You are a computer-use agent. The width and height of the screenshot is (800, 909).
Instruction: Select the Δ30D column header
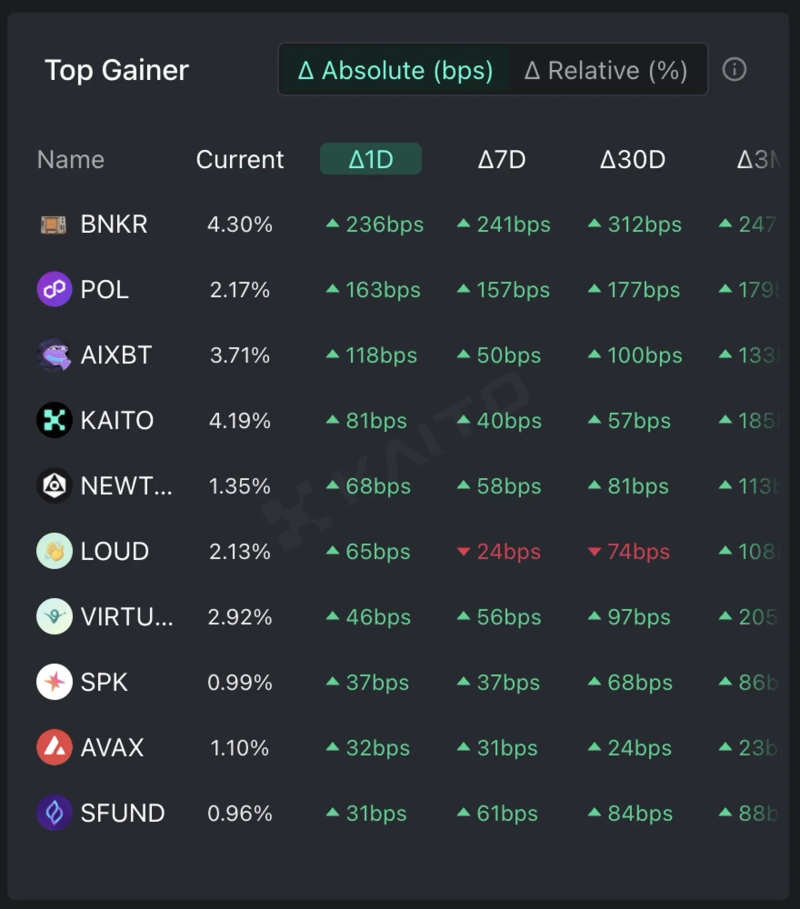tap(632, 160)
